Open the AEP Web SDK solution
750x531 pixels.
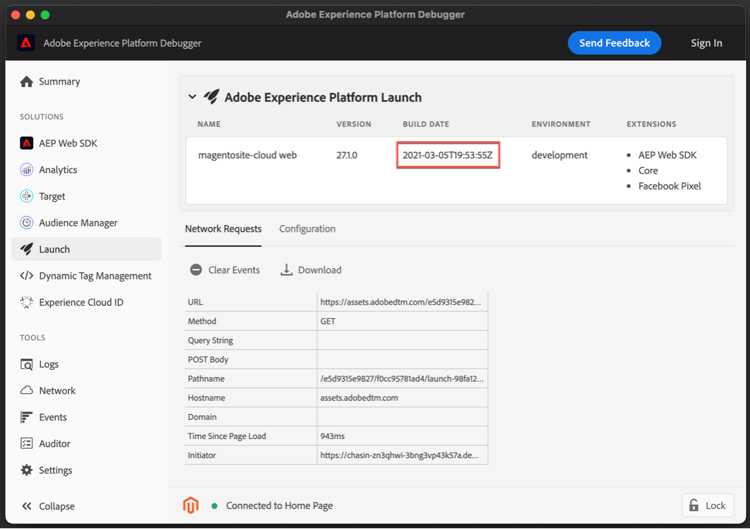68,143
